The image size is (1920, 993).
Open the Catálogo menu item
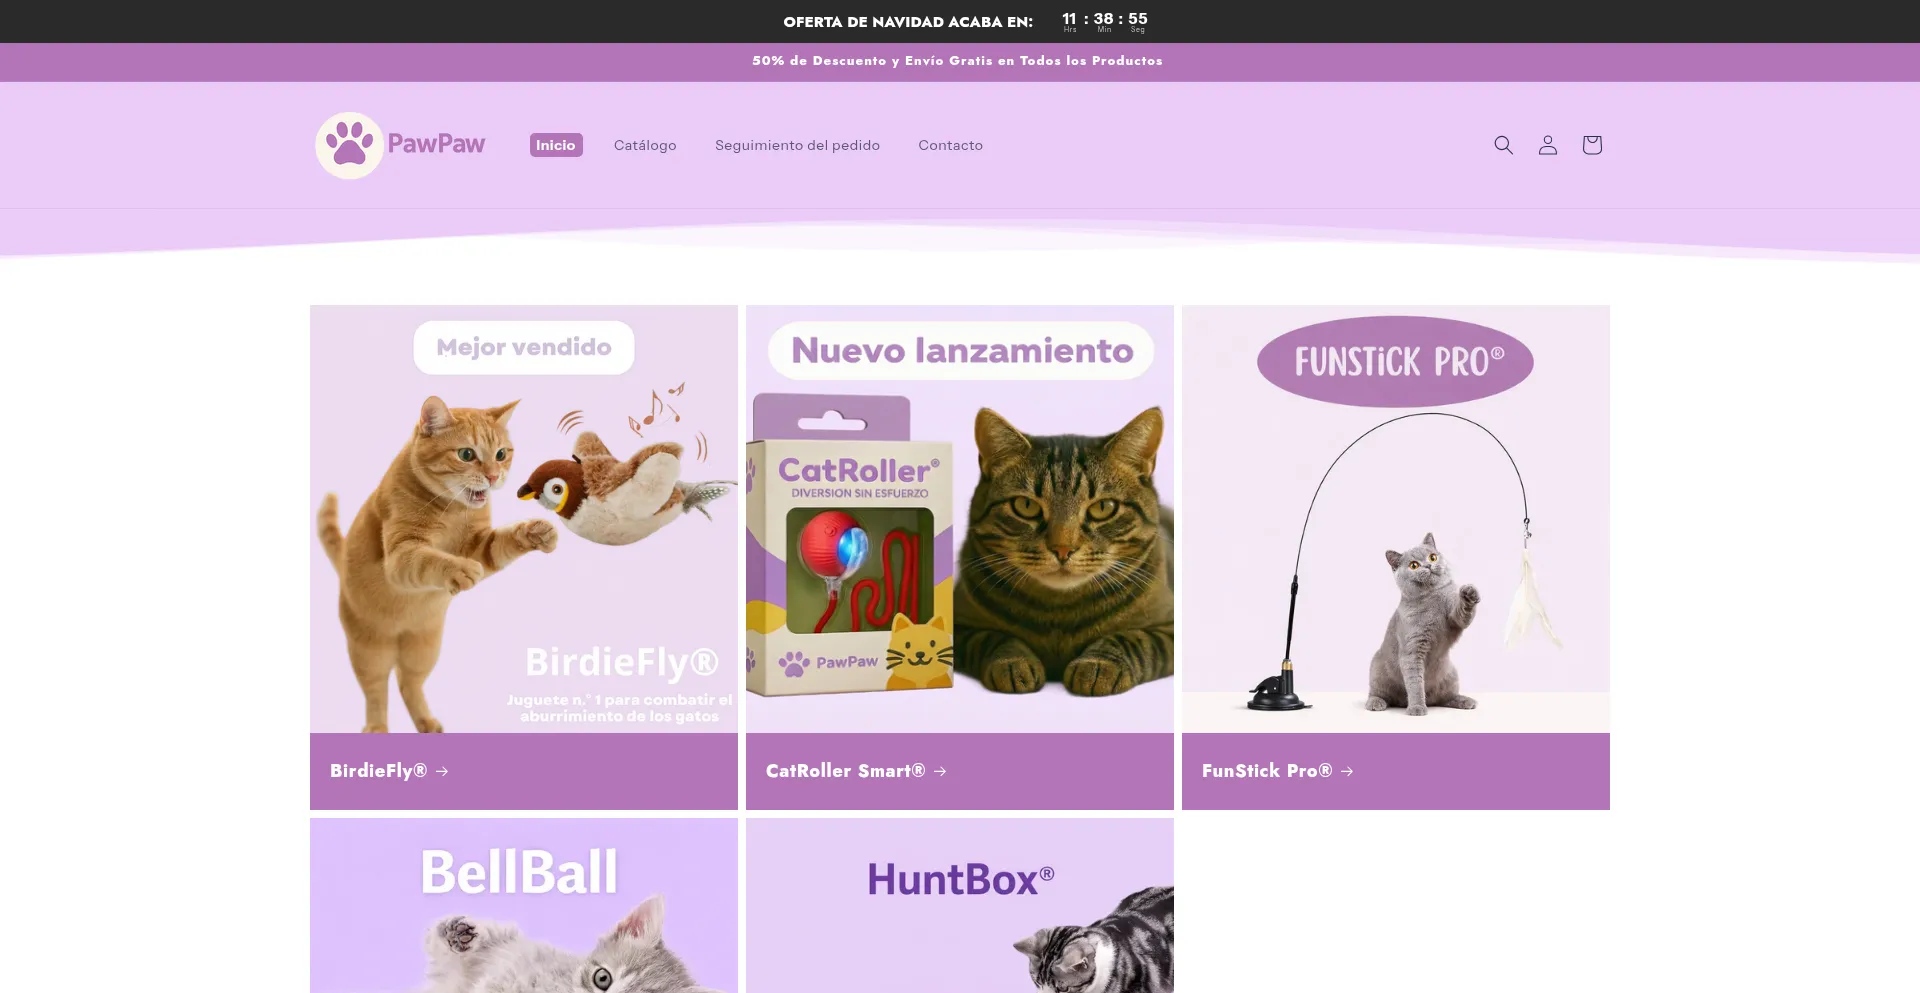pyautogui.click(x=645, y=145)
